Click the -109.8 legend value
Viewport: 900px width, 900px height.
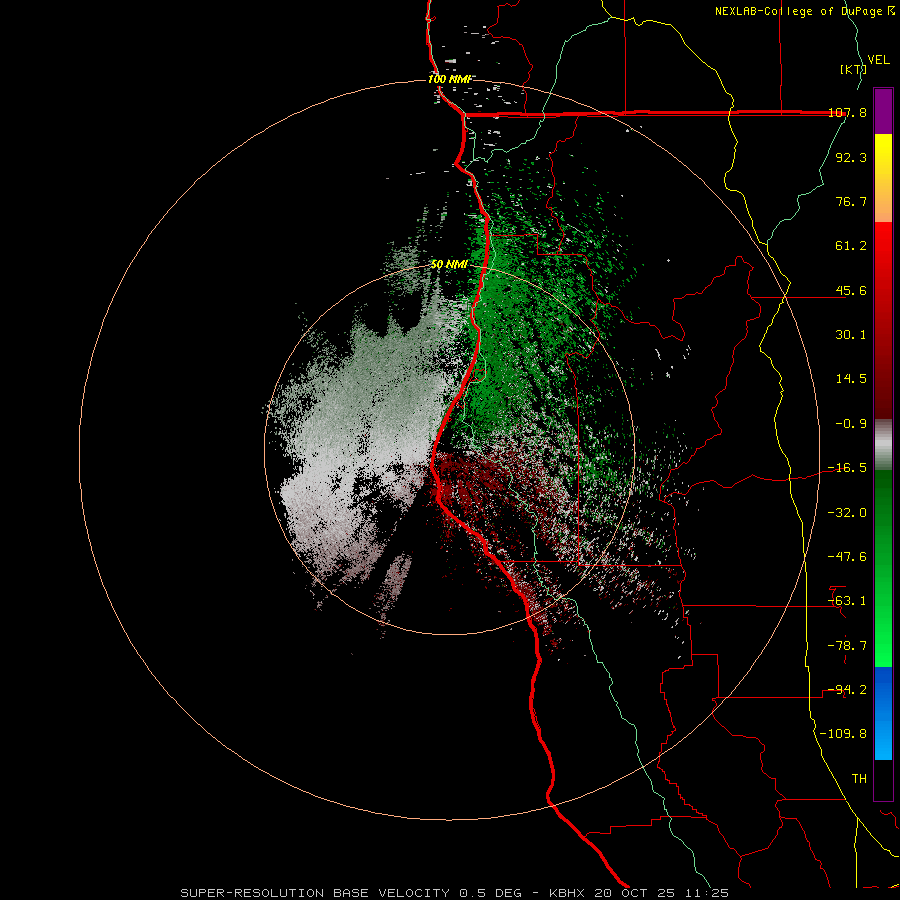(844, 734)
